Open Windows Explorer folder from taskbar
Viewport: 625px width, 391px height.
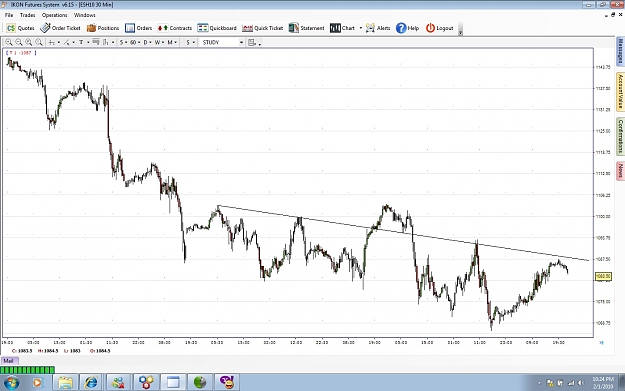[x=65, y=383]
